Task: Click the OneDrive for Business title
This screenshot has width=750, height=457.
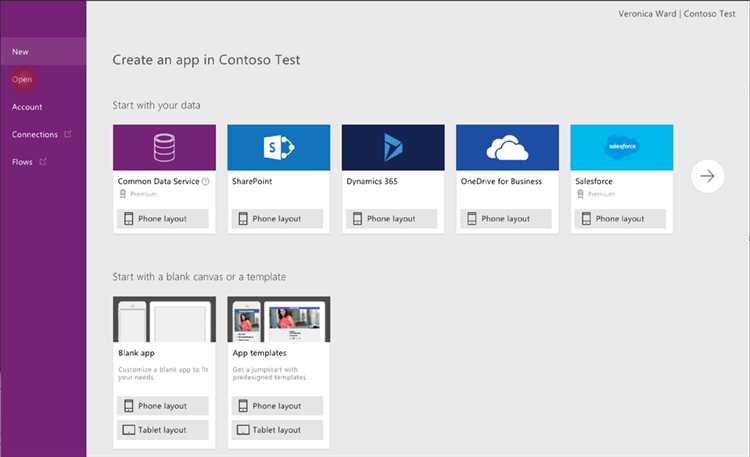Action: [x=501, y=181]
